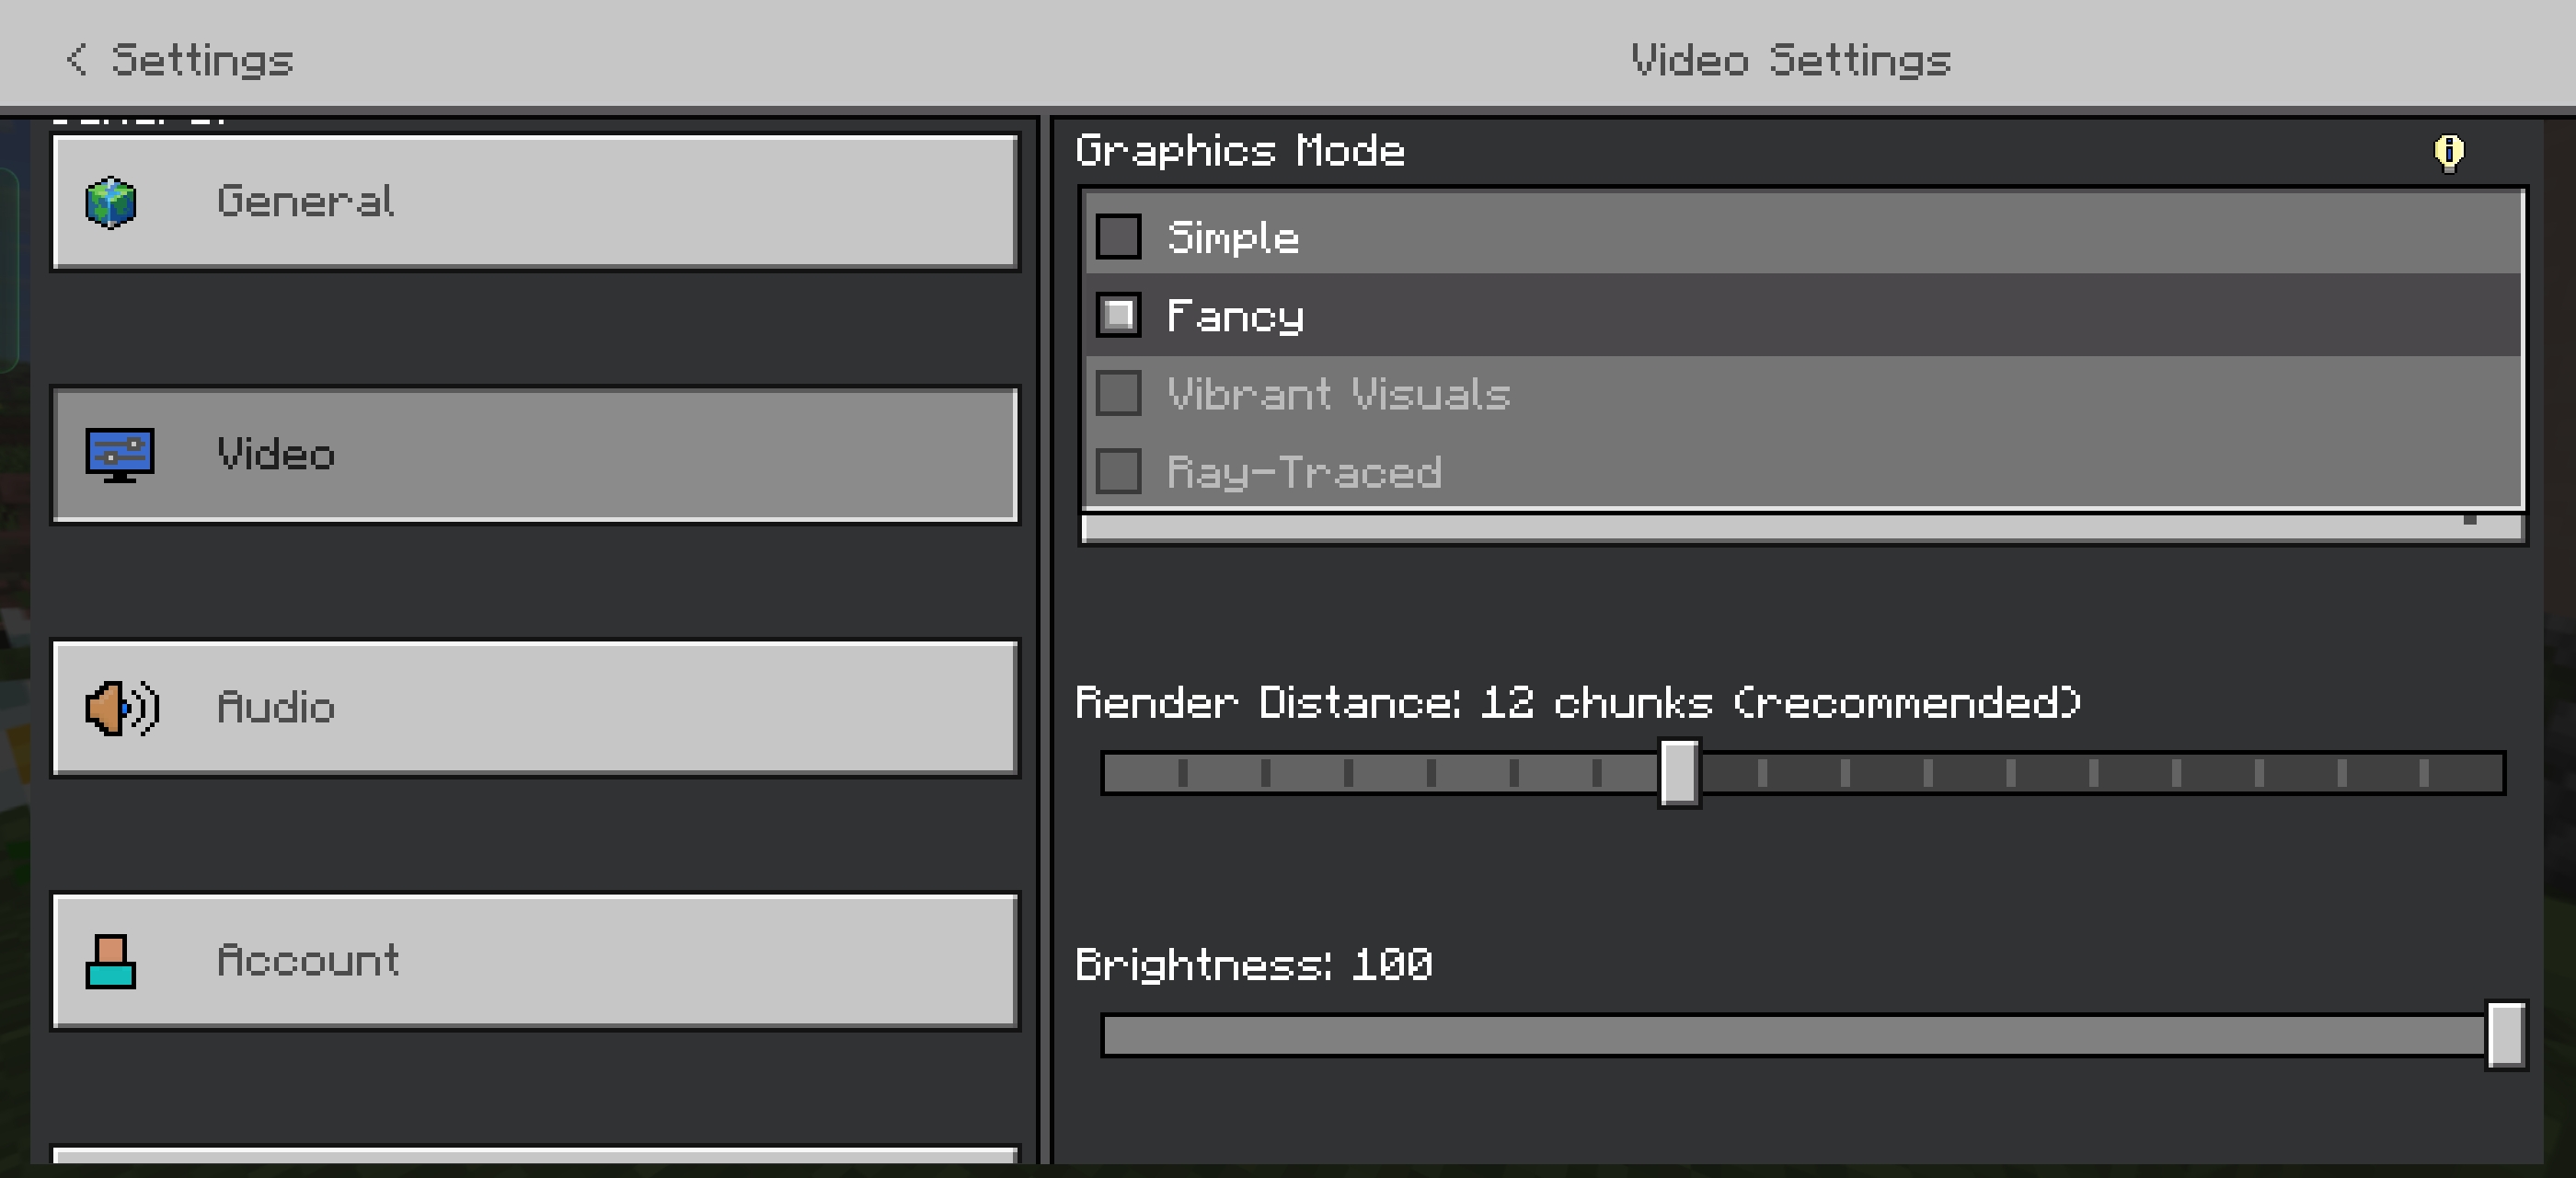Select the Fancy graphics mode checkbox

pyautogui.click(x=1118, y=316)
